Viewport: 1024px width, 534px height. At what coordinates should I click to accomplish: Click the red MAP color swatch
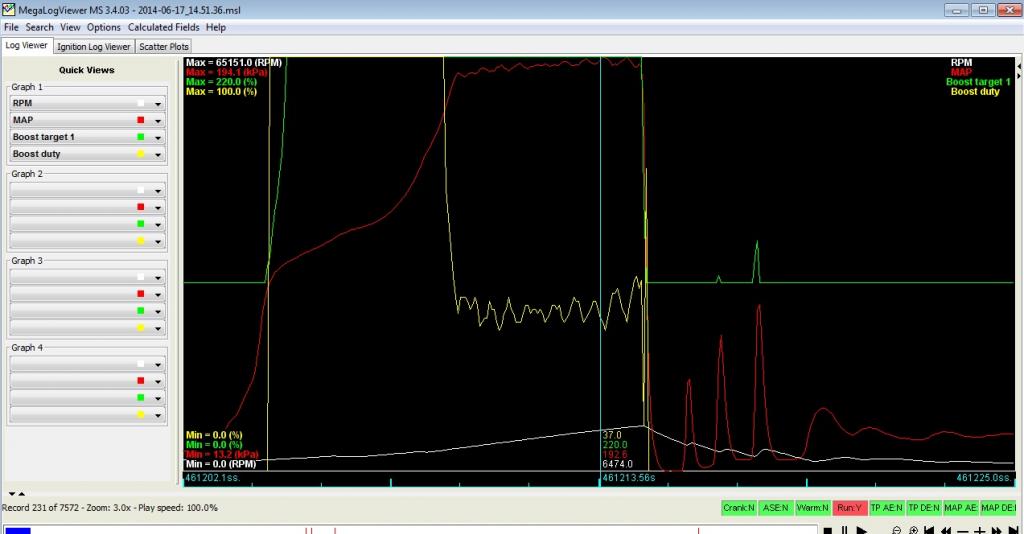[142, 120]
